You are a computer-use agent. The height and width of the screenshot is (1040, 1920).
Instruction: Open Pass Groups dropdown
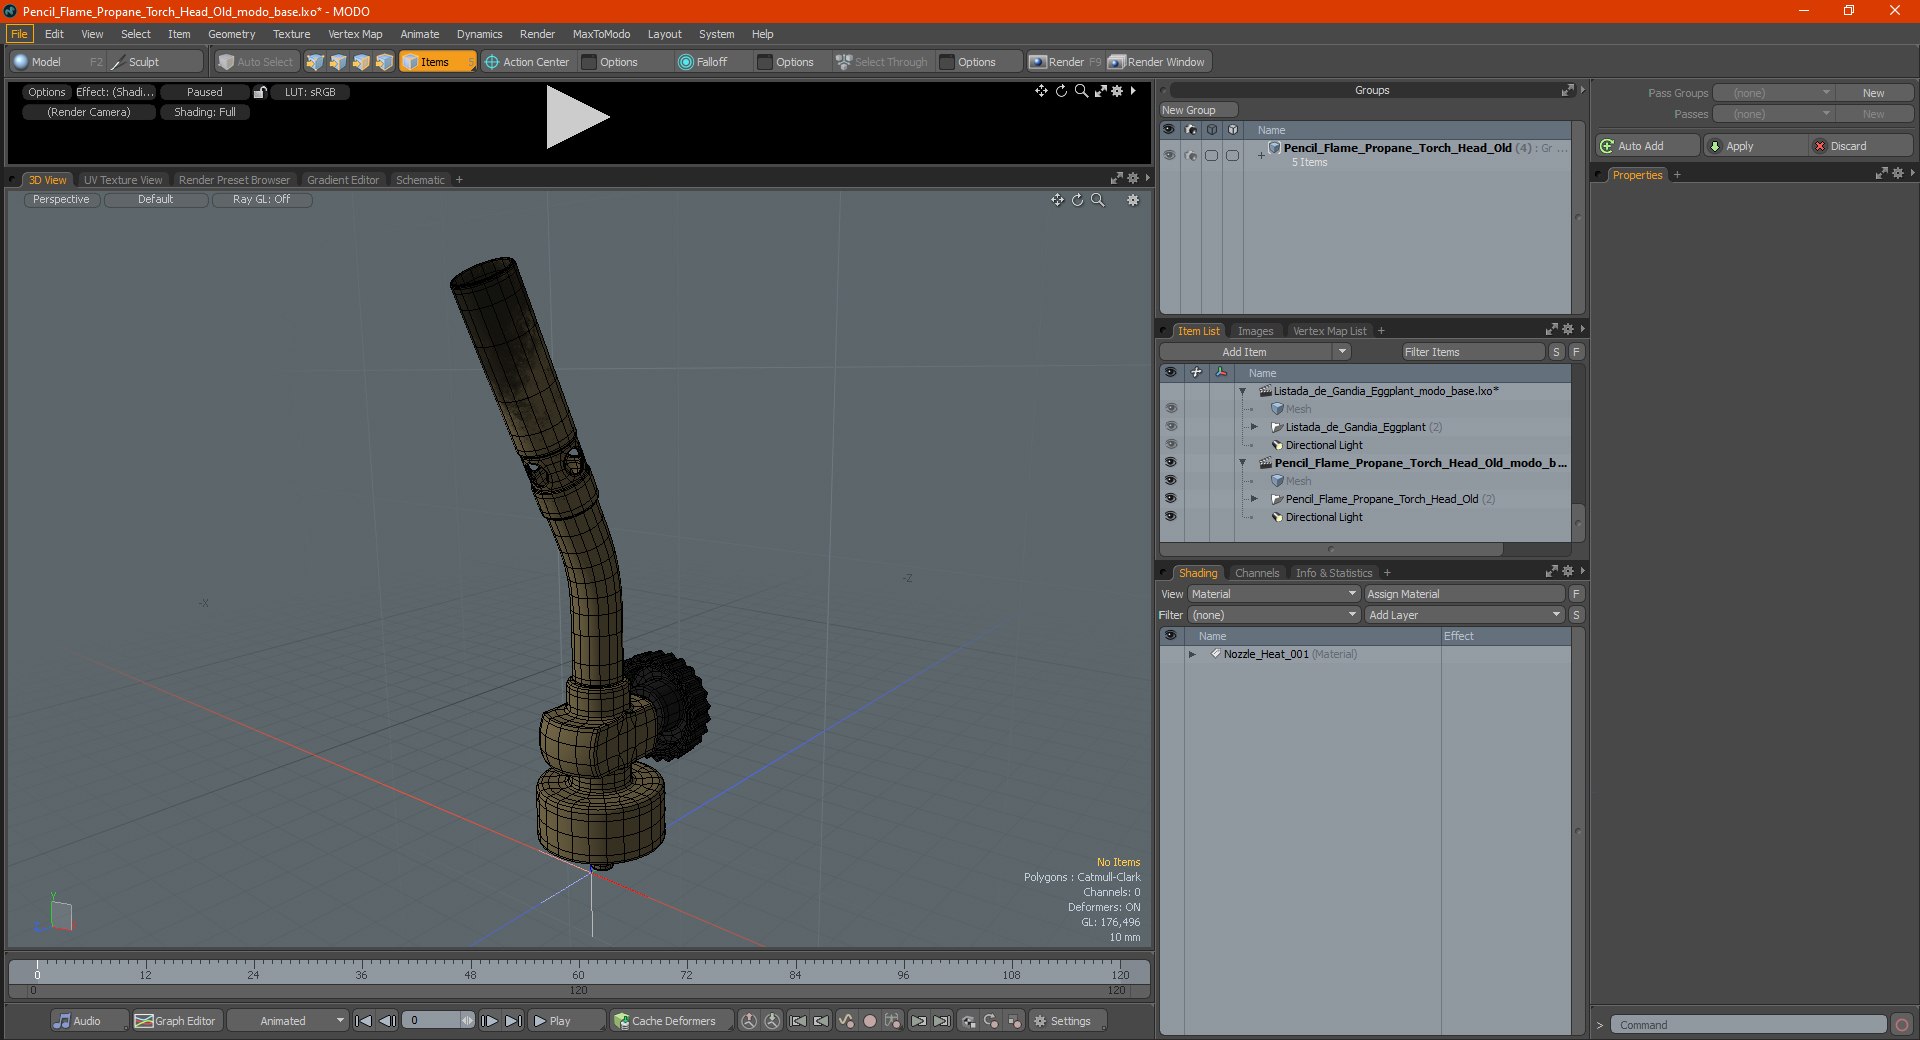click(x=1773, y=93)
